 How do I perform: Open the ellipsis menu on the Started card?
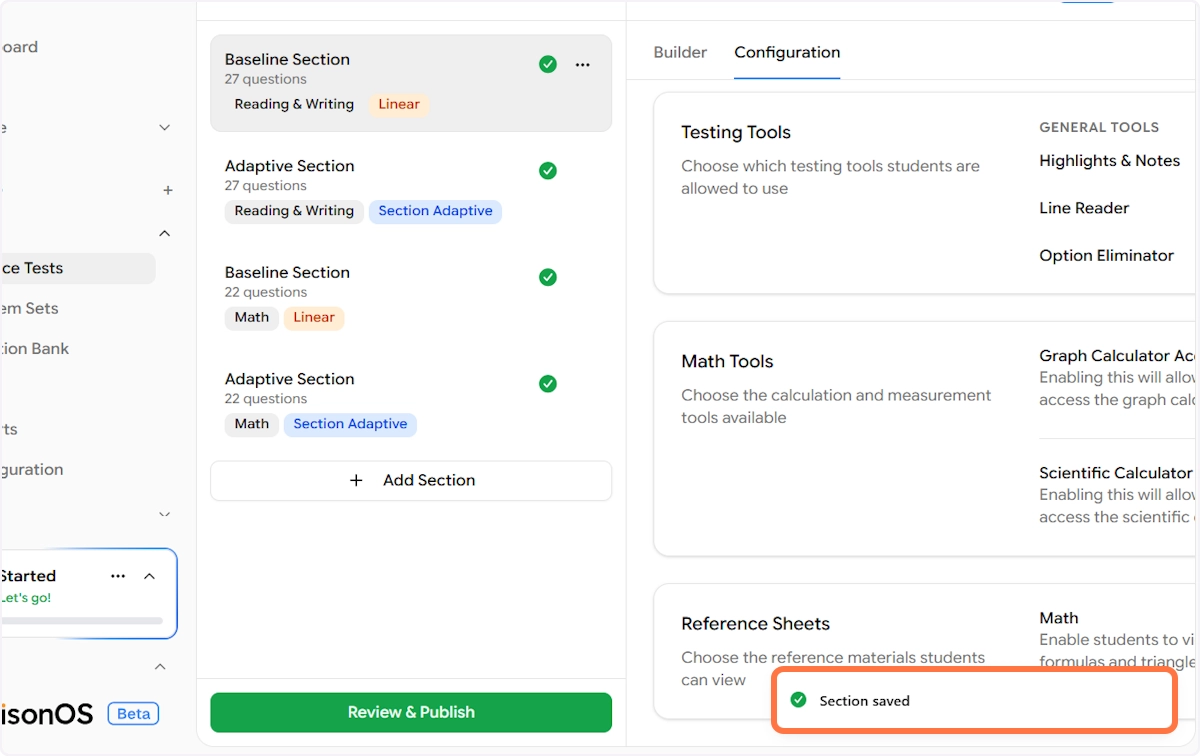point(118,576)
